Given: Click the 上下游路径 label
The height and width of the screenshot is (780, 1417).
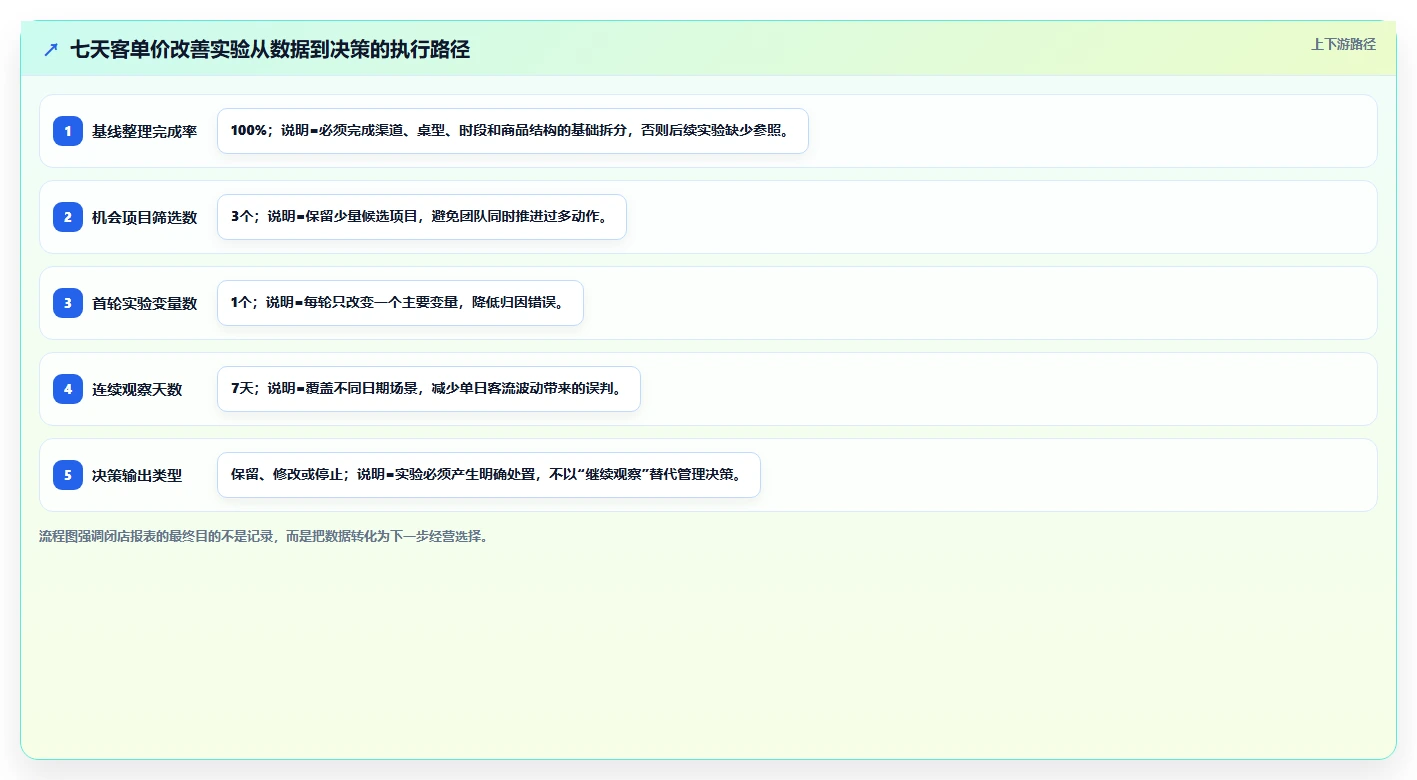Looking at the screenshot, I should [x=1343, y=44].
